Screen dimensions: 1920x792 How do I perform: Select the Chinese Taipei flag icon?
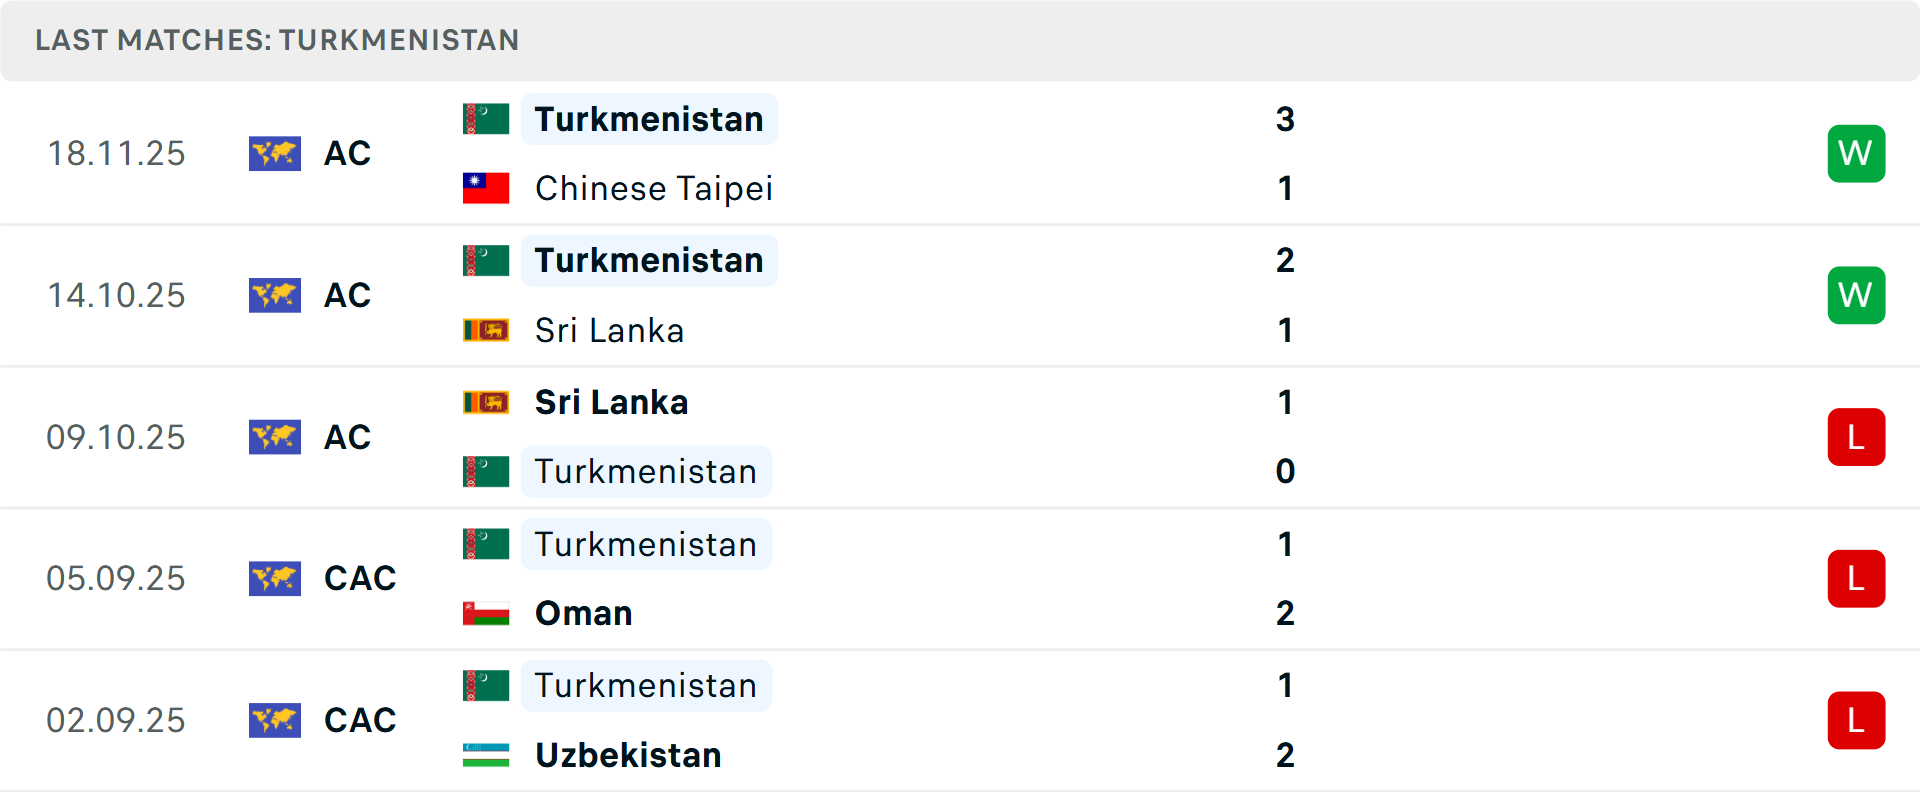click(x=485, y=188)
